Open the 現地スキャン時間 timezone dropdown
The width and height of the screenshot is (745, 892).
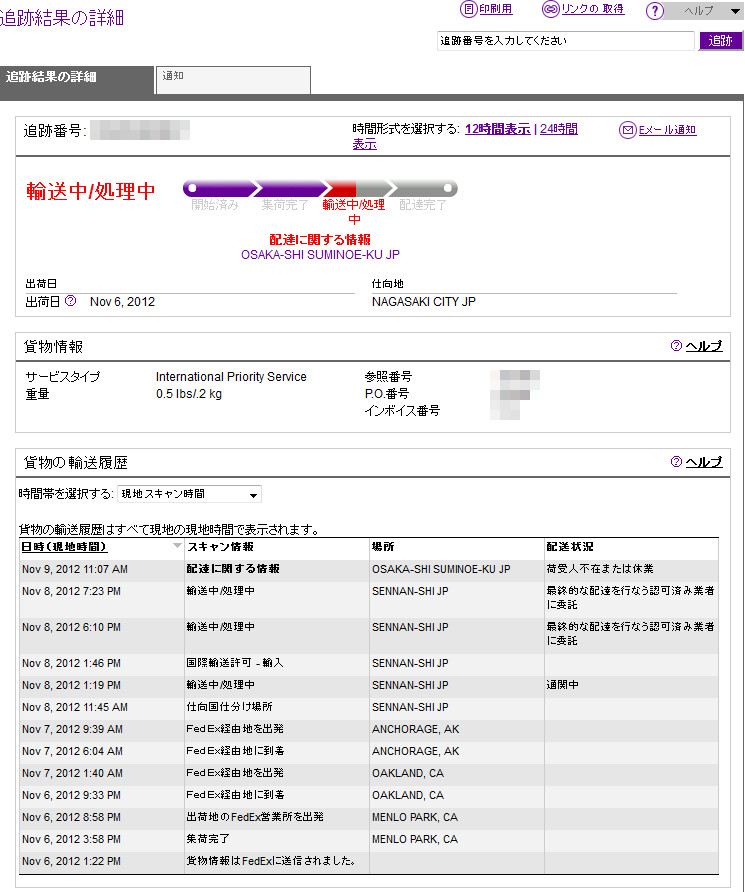click(x=189, y=494)
